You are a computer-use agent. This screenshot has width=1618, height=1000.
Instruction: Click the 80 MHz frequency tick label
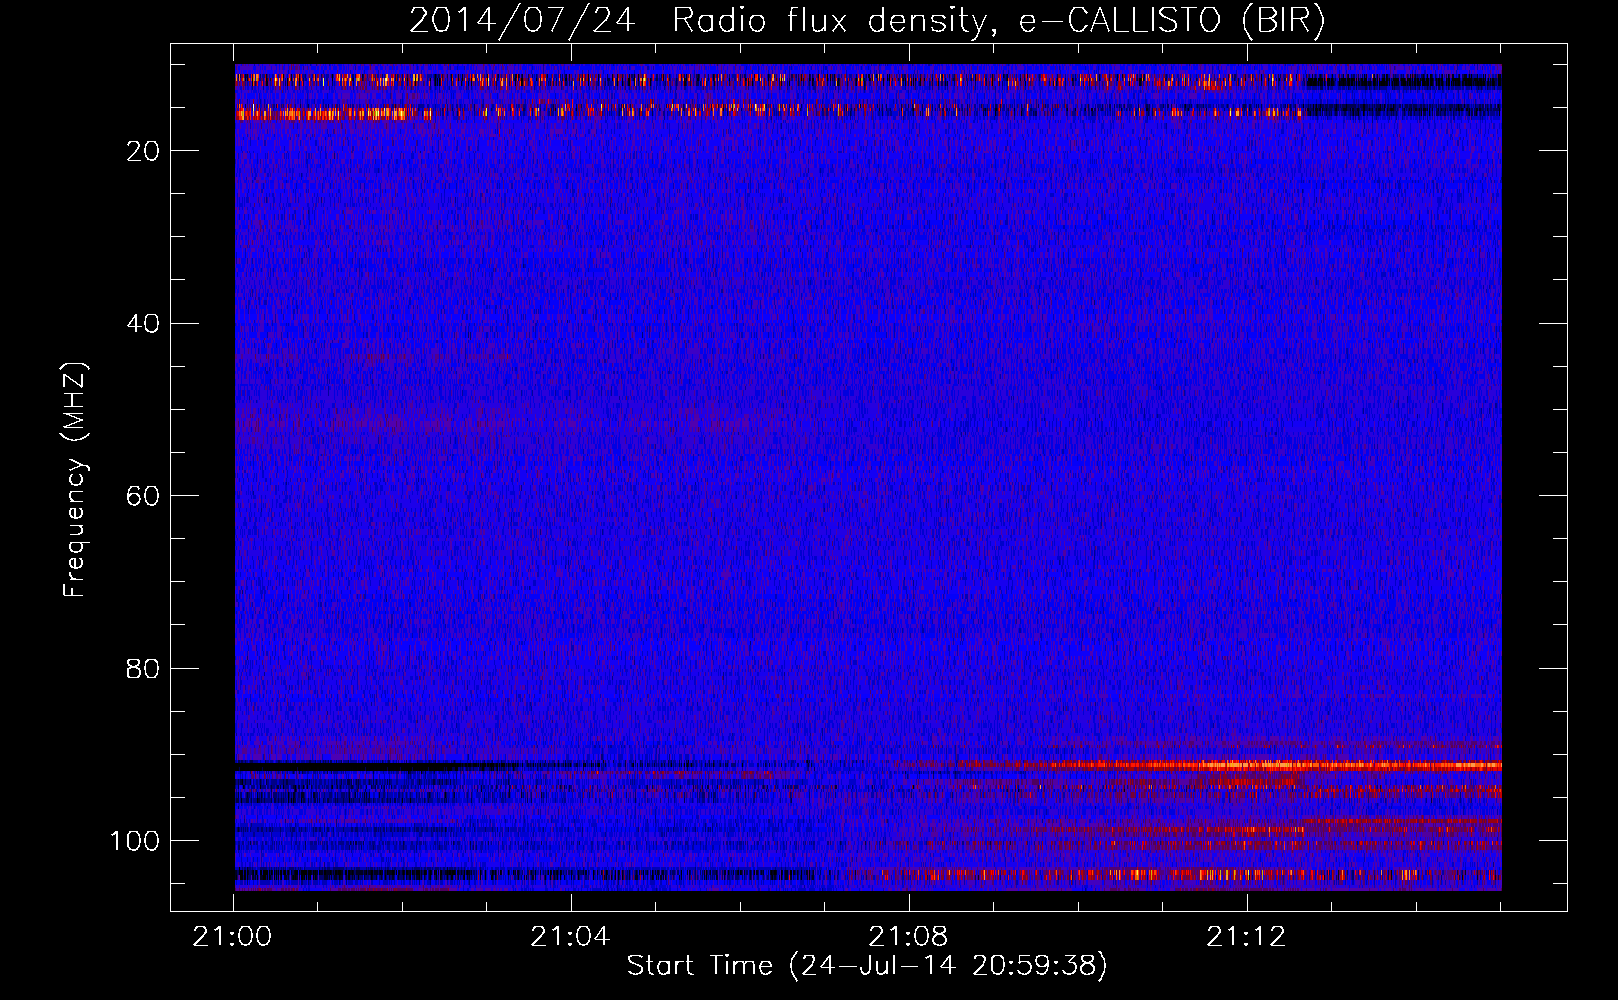[x=144, y=669]
